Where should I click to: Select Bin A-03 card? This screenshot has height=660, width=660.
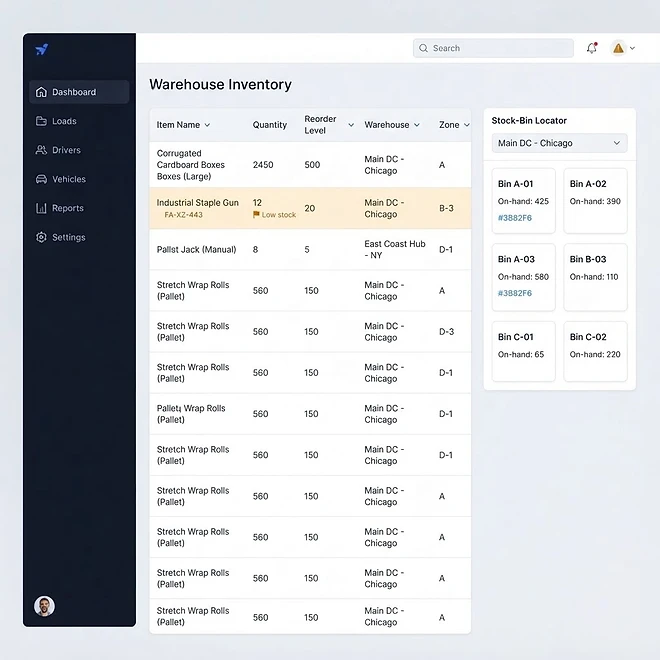pos(524,277)
